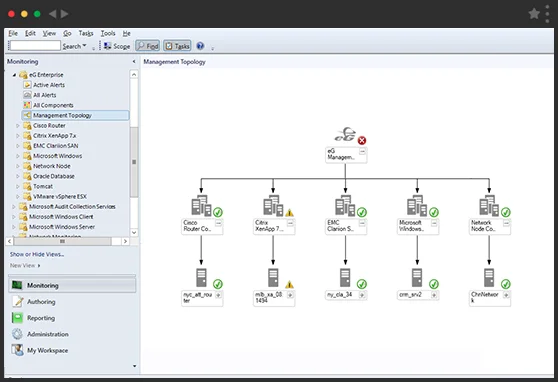The height and width of the screenshot is (382, 558).
Task: Click the nyc_att_router server icon
Action: click(201, 278)
